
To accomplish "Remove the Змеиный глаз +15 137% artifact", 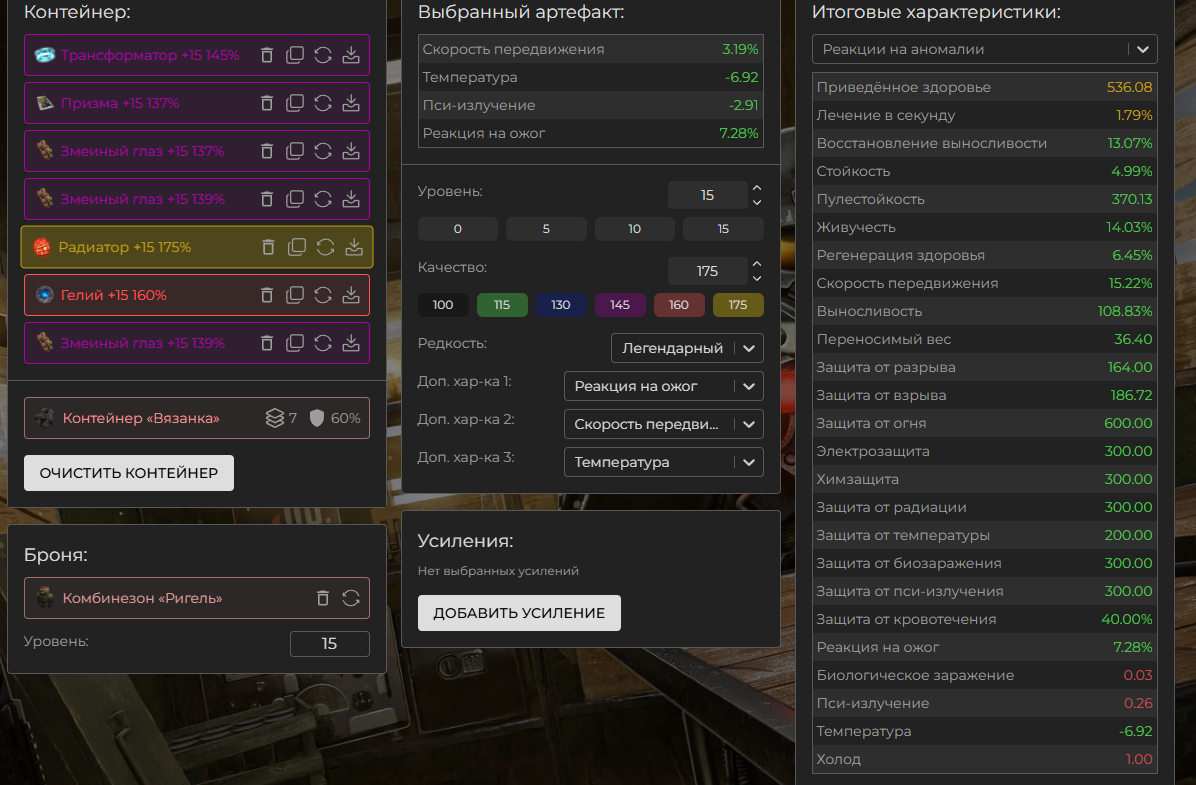I will 267,151.
